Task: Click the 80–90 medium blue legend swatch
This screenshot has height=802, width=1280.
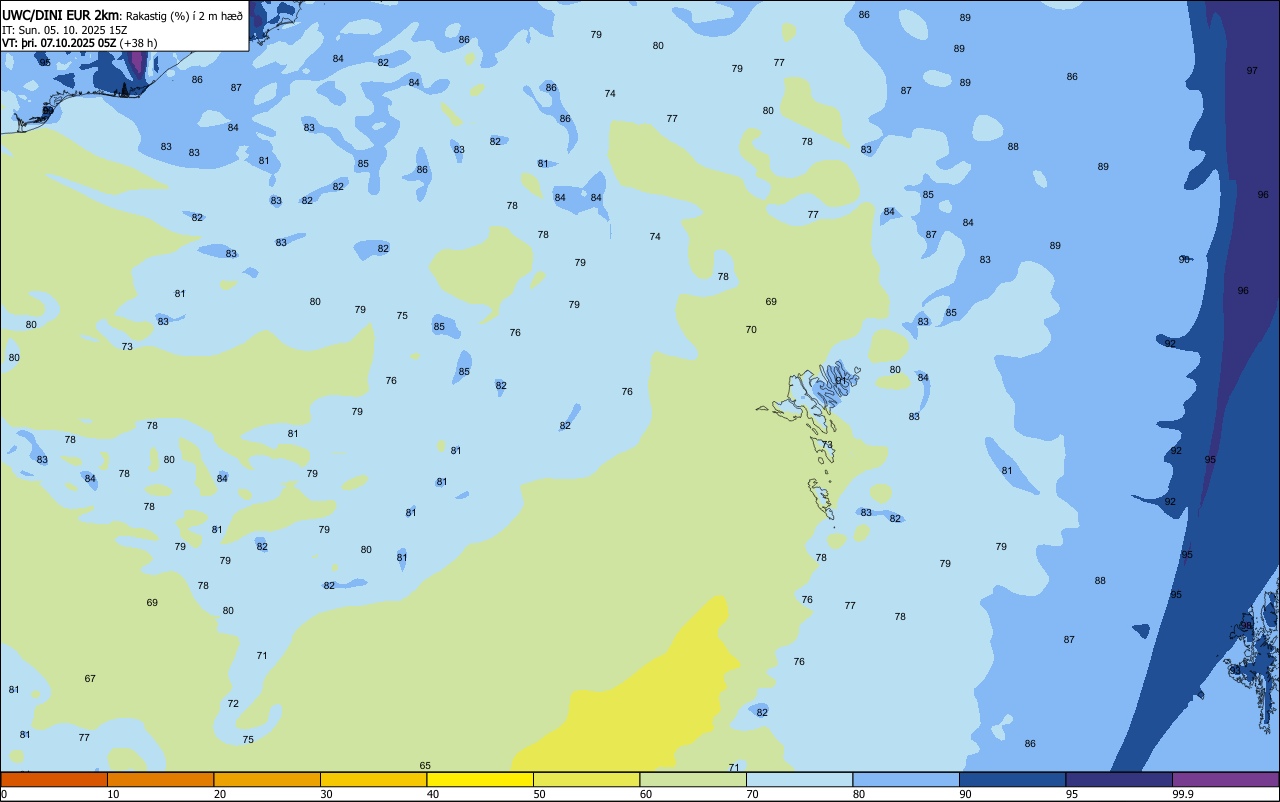Action: pos(906,779)
